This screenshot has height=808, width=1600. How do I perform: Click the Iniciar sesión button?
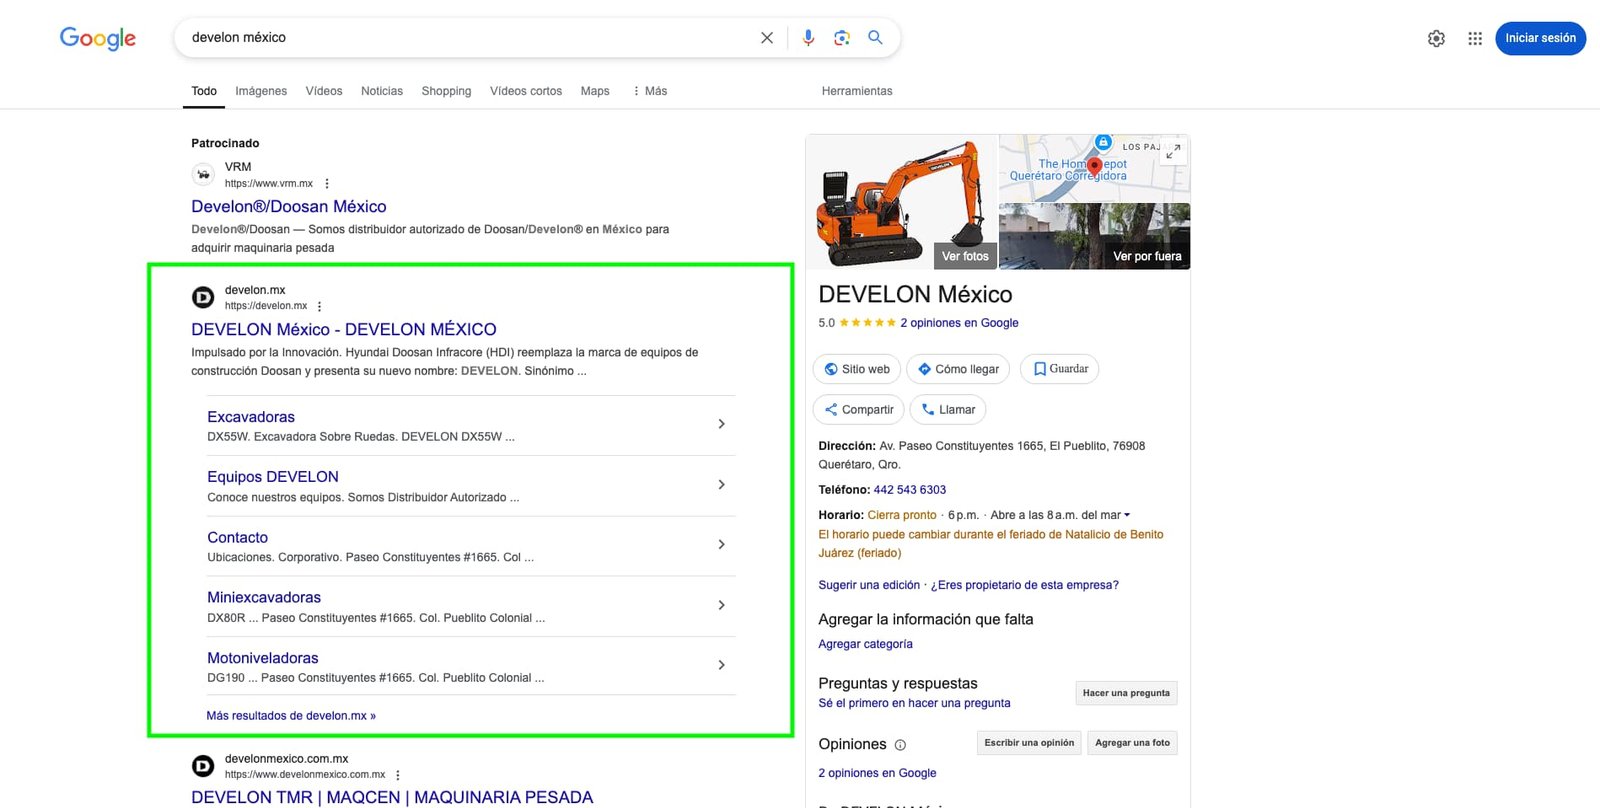pos(1540,38)
